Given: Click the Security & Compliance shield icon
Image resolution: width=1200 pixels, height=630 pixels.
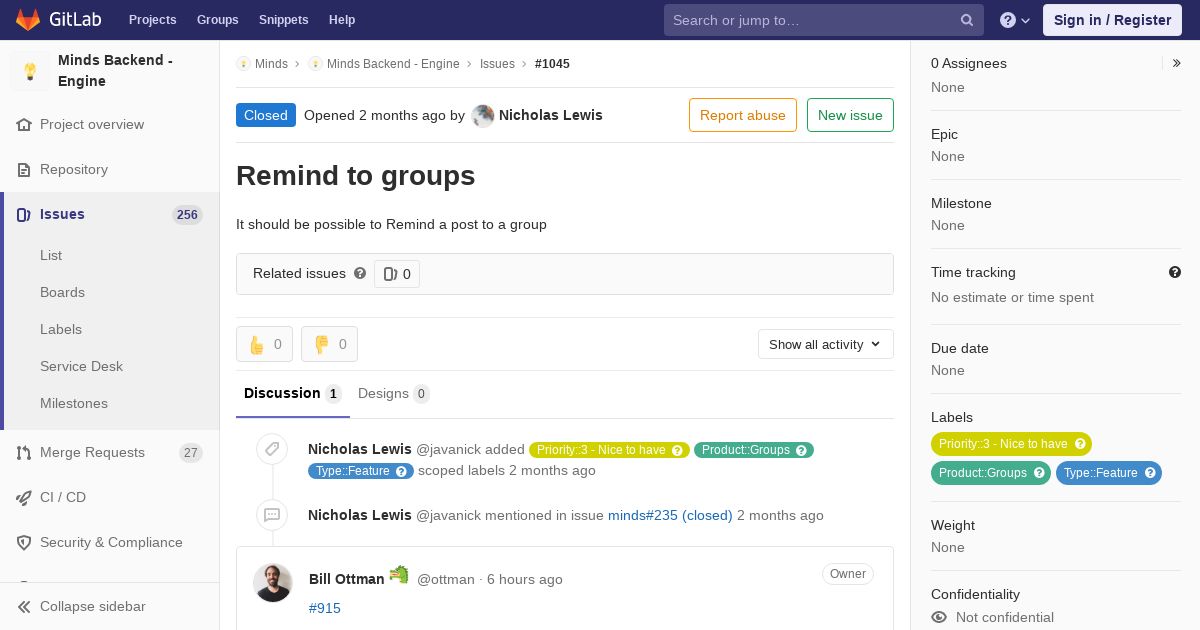Looking at the screenshot, I should pyautogui.click(x=24, y=543).
